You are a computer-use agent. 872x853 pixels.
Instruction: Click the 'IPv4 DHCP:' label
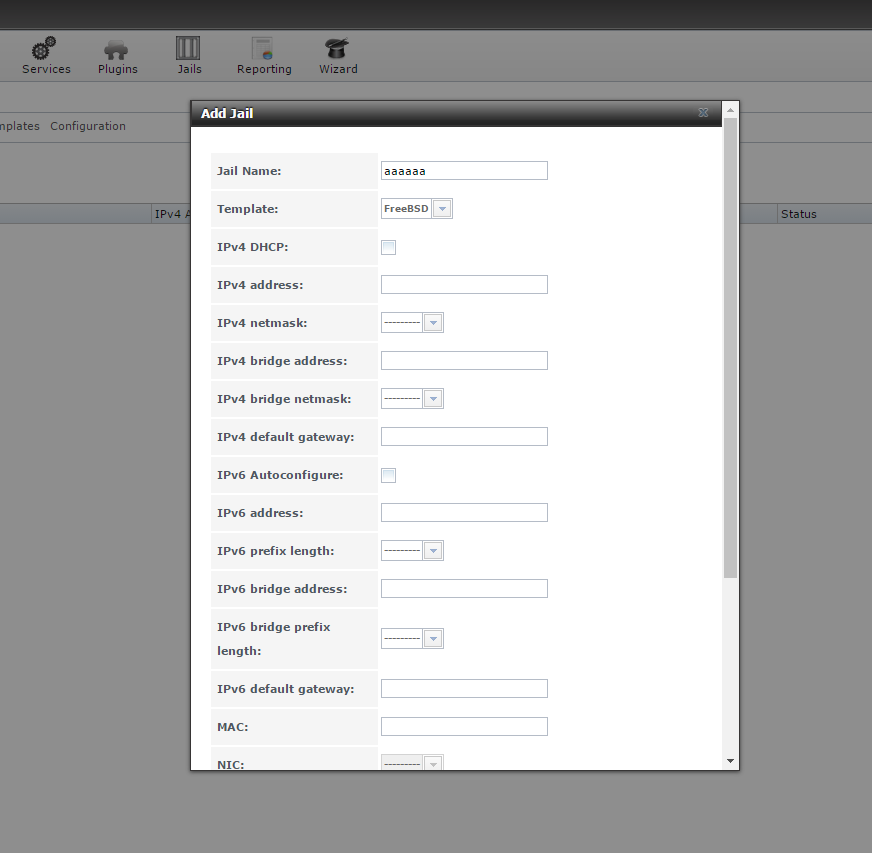pos(252,247)
